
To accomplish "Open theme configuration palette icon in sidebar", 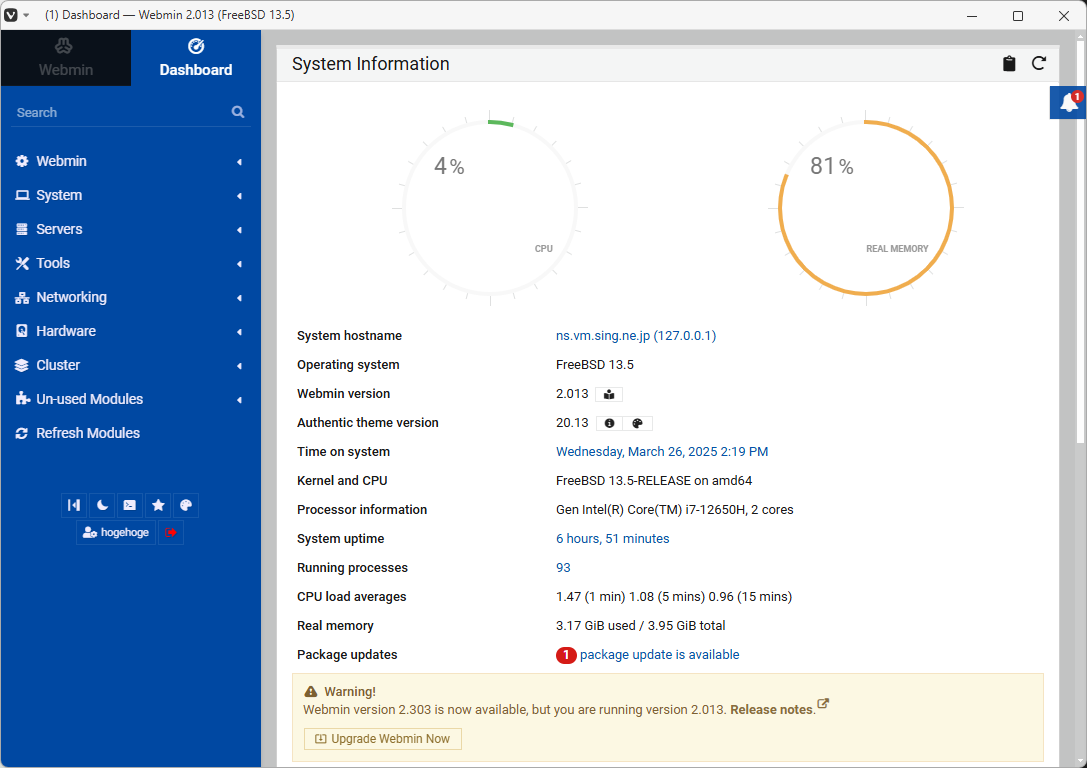I will [186, 505].
